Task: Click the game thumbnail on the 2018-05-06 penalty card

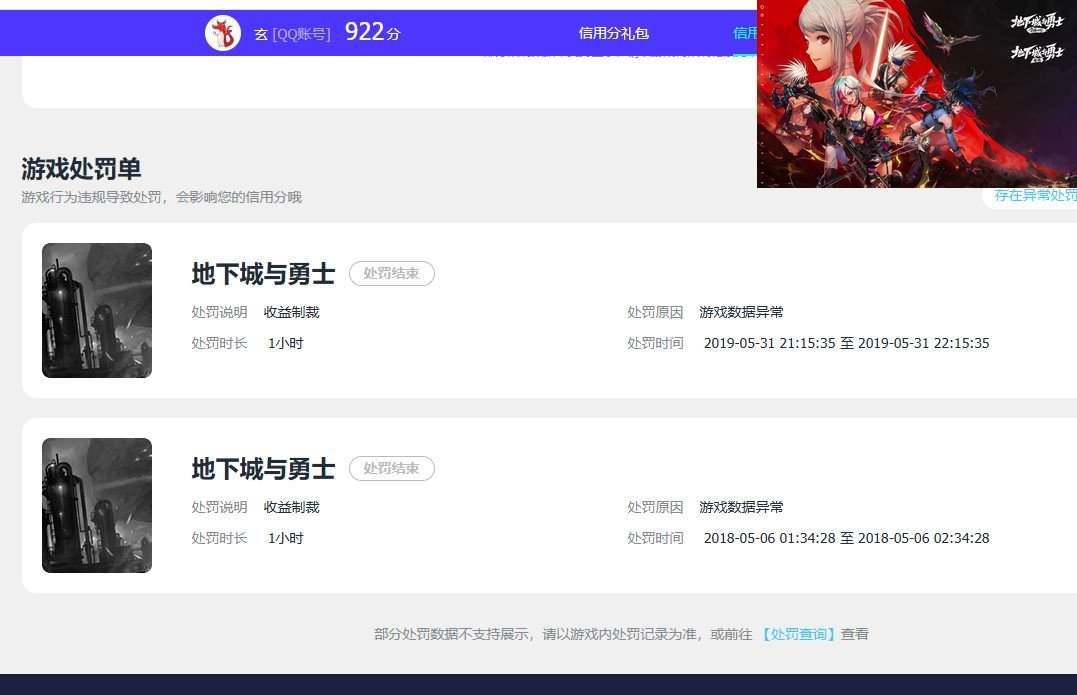Action: point(97,505)
